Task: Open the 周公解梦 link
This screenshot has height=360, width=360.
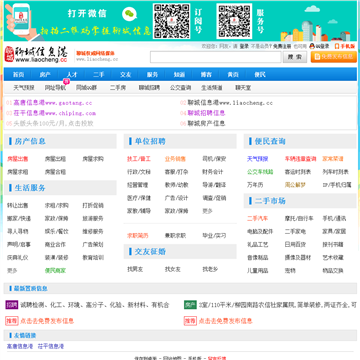Action: click(x=295, y=185)
